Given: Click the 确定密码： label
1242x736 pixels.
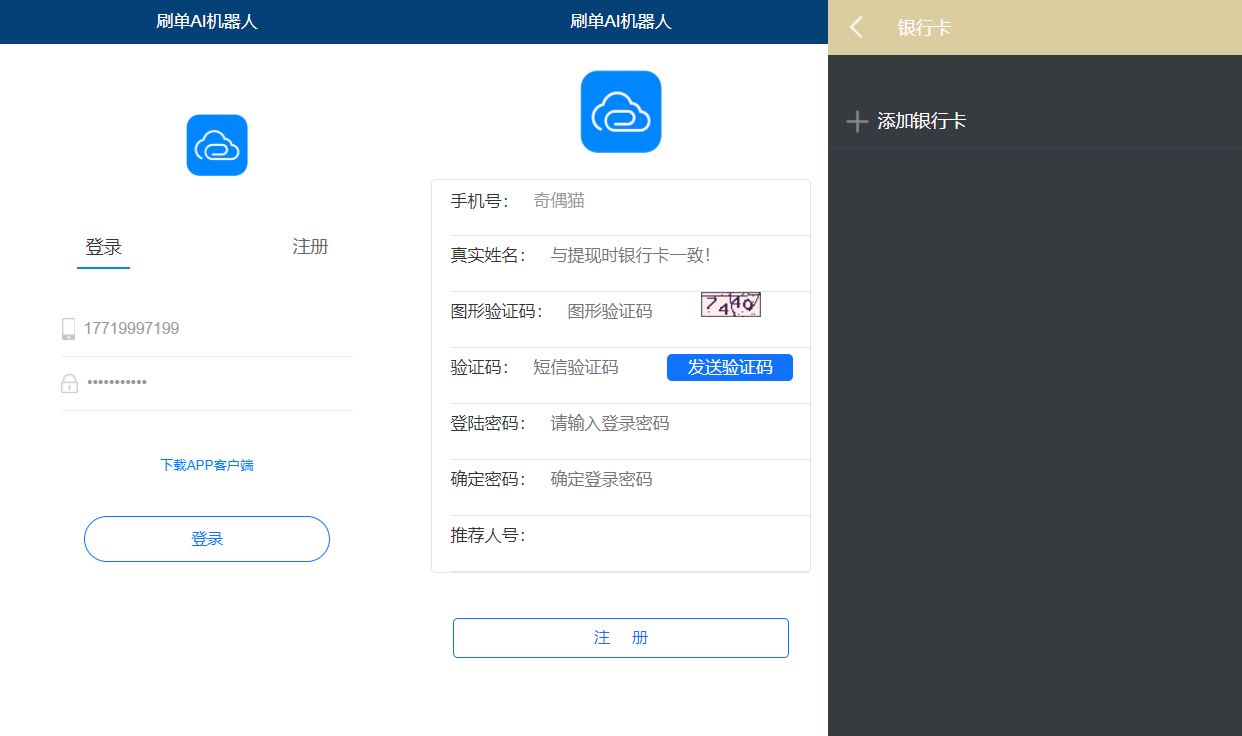Looking at the screenshot, I should (x=489, y=480).
